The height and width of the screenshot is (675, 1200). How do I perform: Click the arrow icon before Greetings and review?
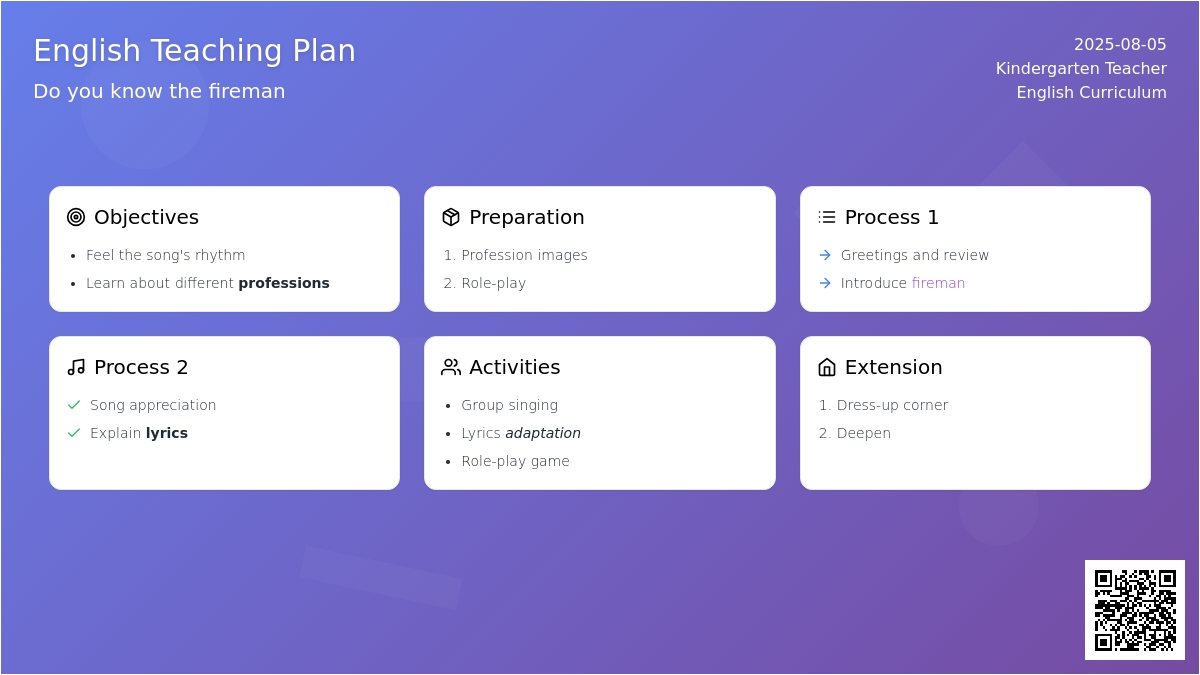coord(825,255)
